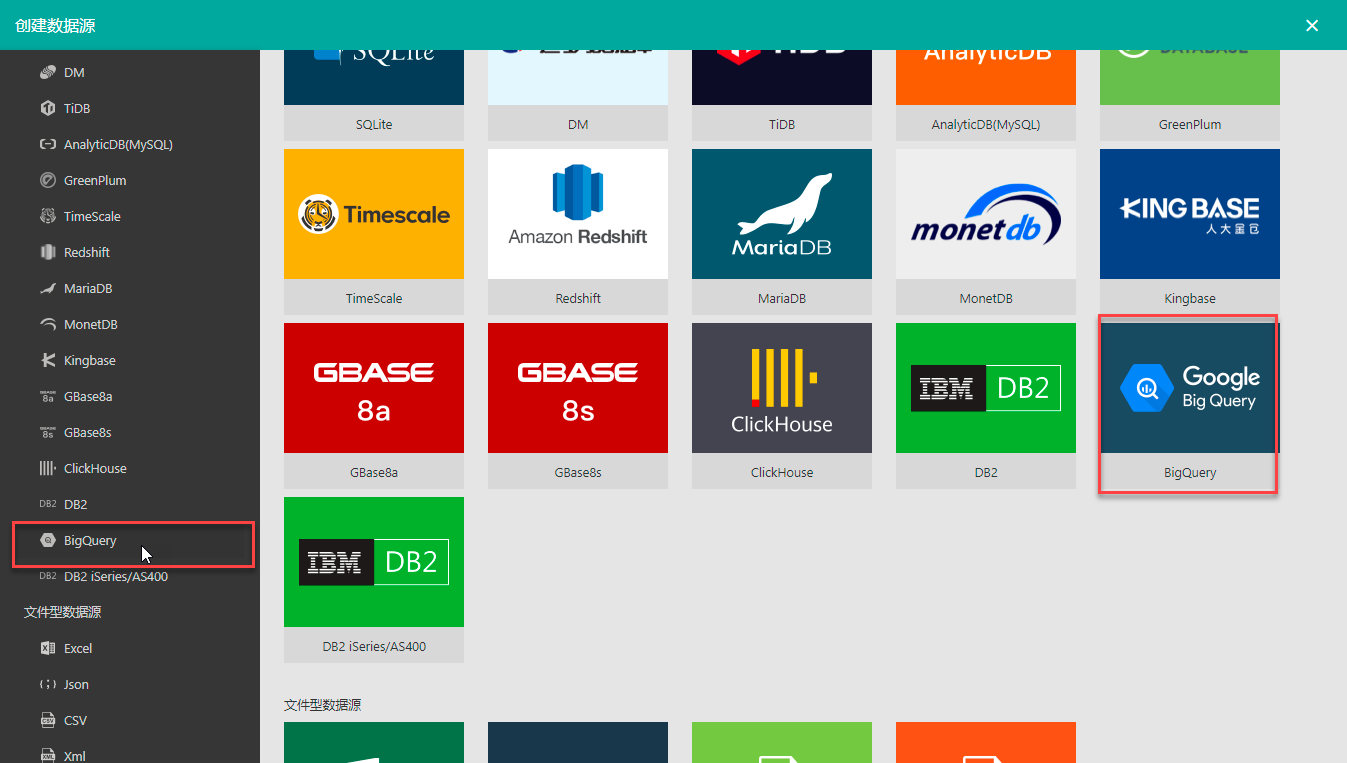Click Kingbase label in the sidebar
This screenshot has width=1347, height=763.
coord(90,361)
